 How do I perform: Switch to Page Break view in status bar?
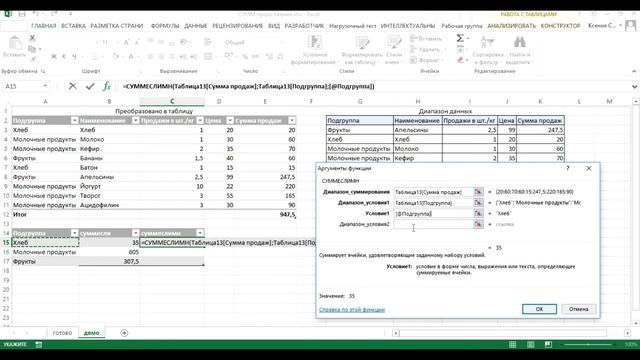click(548, 344)
